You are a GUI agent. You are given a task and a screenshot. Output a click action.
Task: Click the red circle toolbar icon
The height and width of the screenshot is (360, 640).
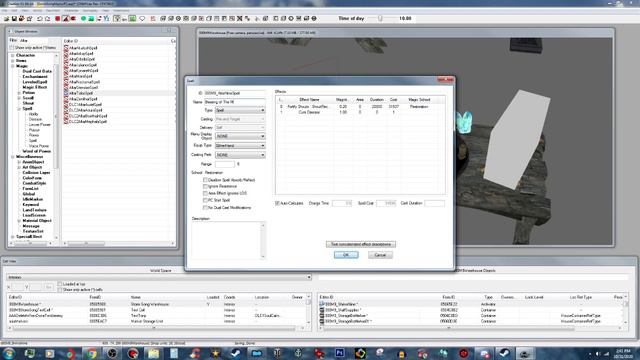click(x=58, y=18)
